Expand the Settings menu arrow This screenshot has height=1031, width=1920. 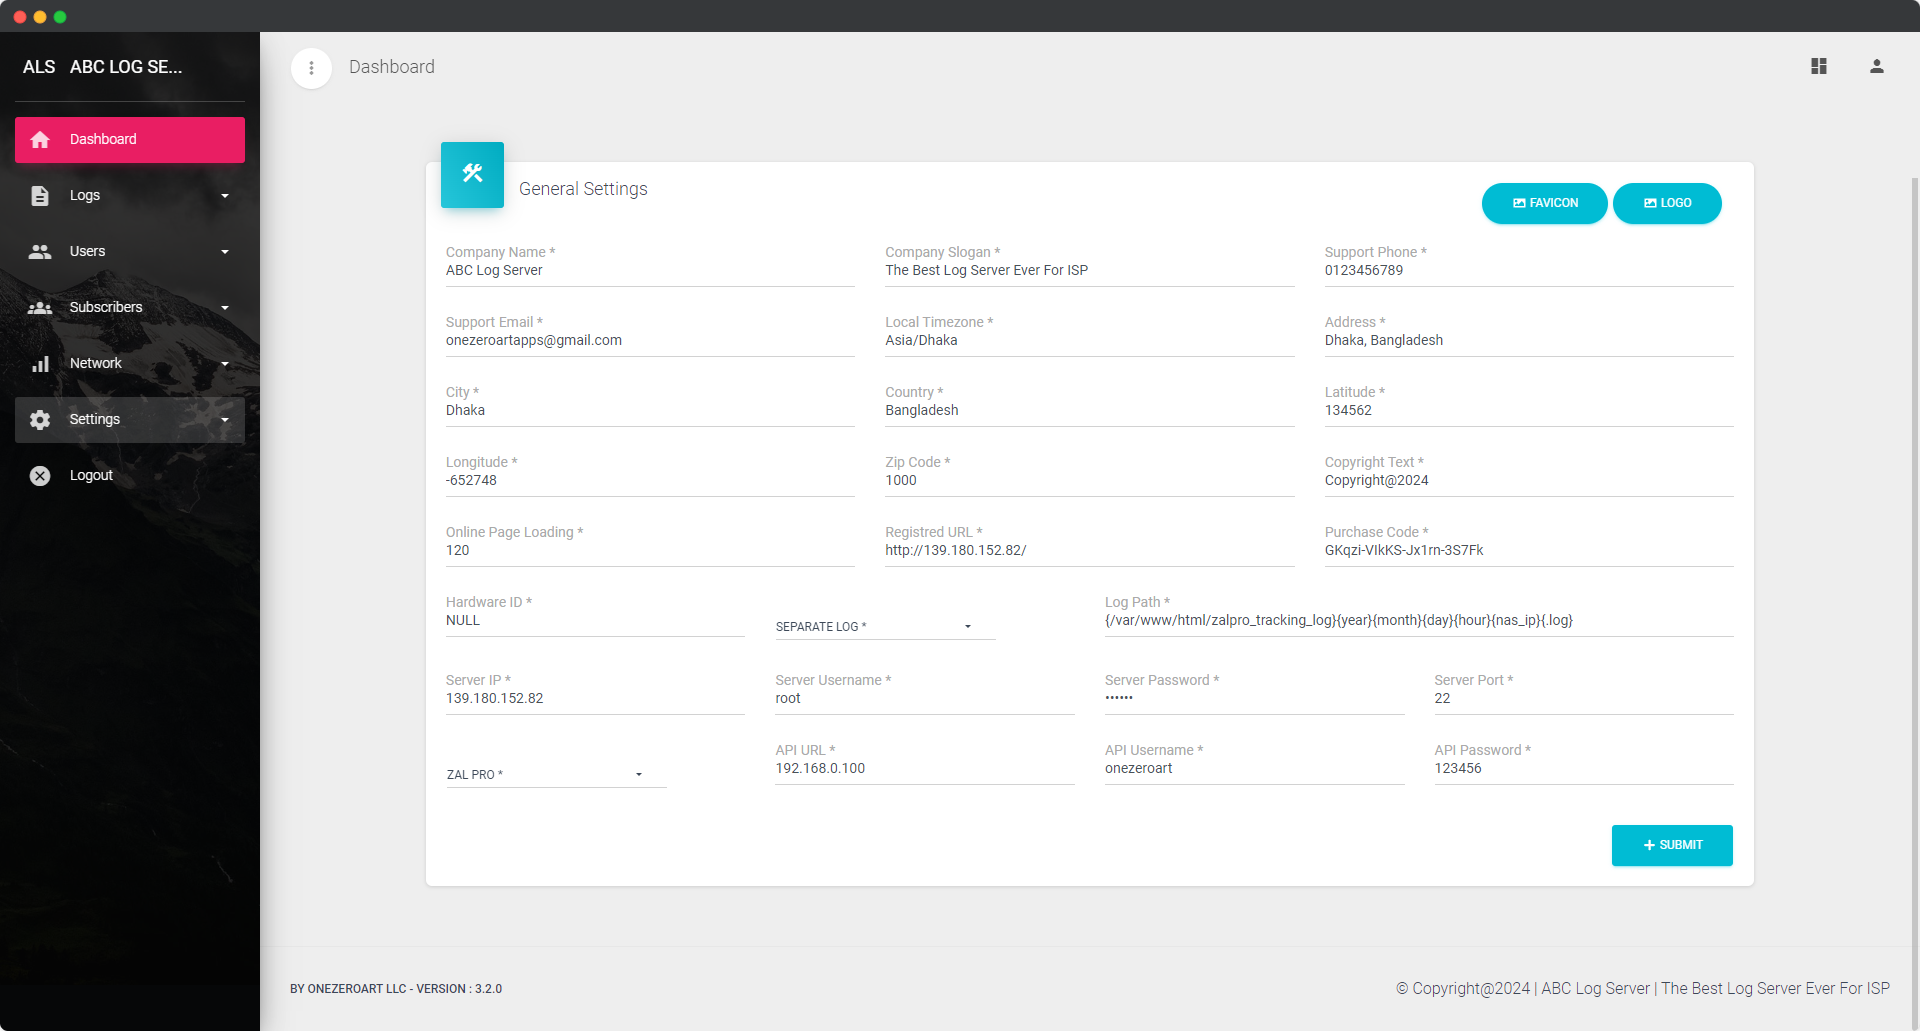point(225,420)
